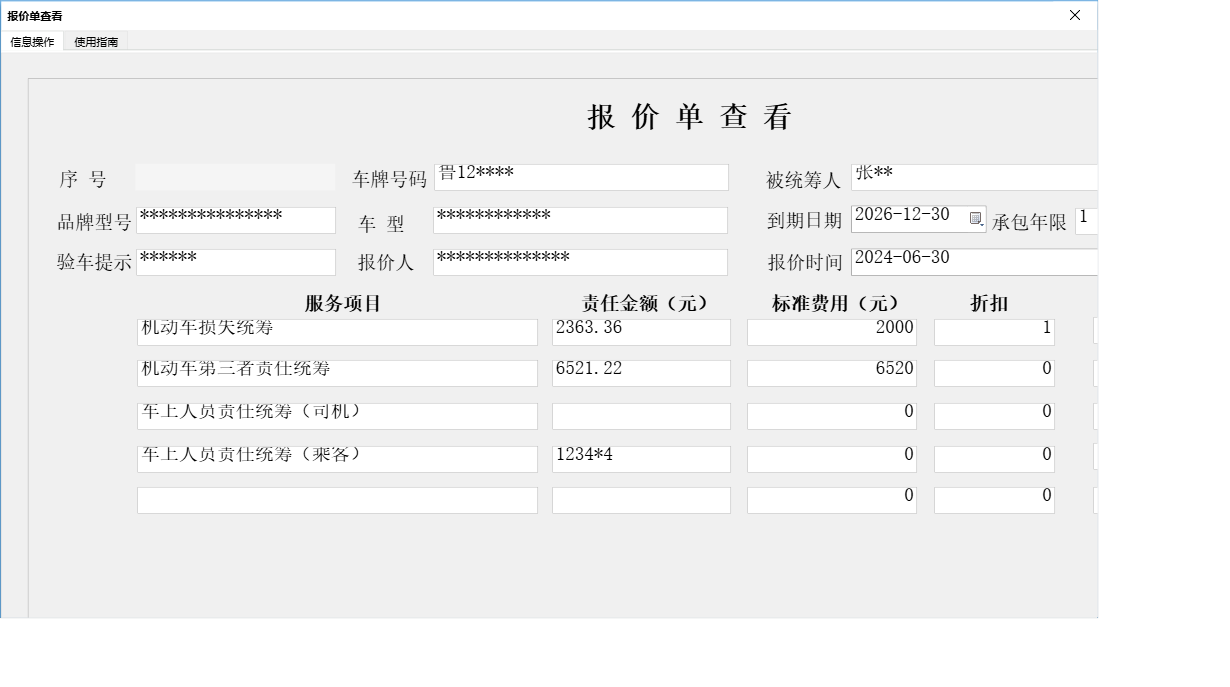Click the 机动车第三者责仕统筹 service item field
Viewport: 1230px width, 687px height.
tap(337, 373)
